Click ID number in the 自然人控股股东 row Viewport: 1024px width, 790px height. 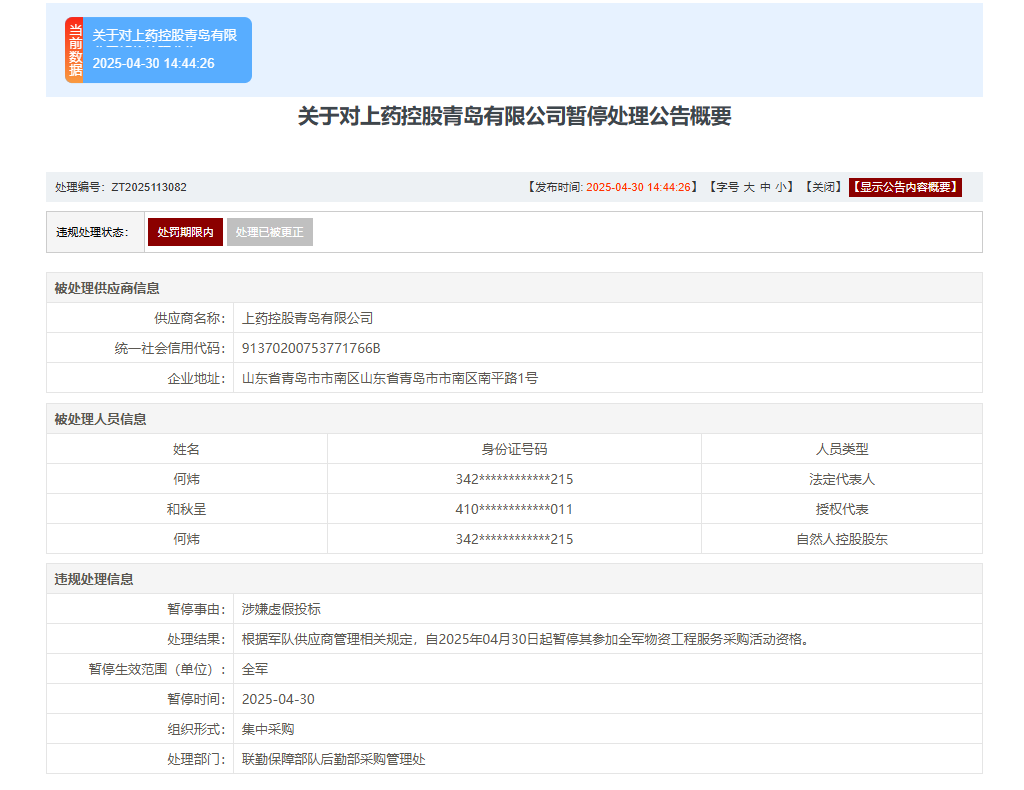pyautogui.click(x=515, y=539)
